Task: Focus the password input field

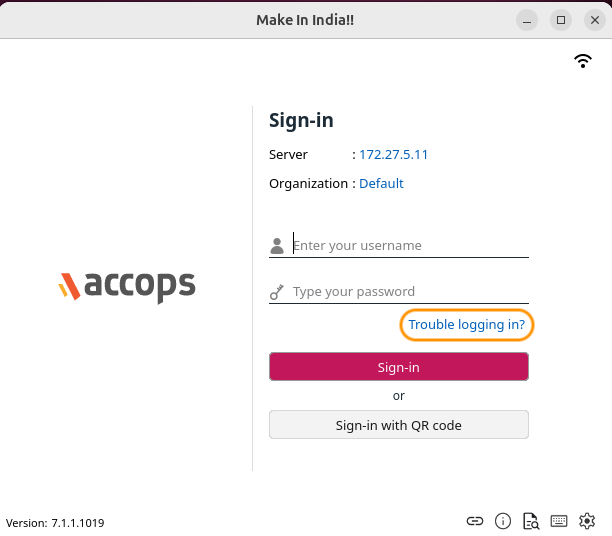Action: (409, 292)
